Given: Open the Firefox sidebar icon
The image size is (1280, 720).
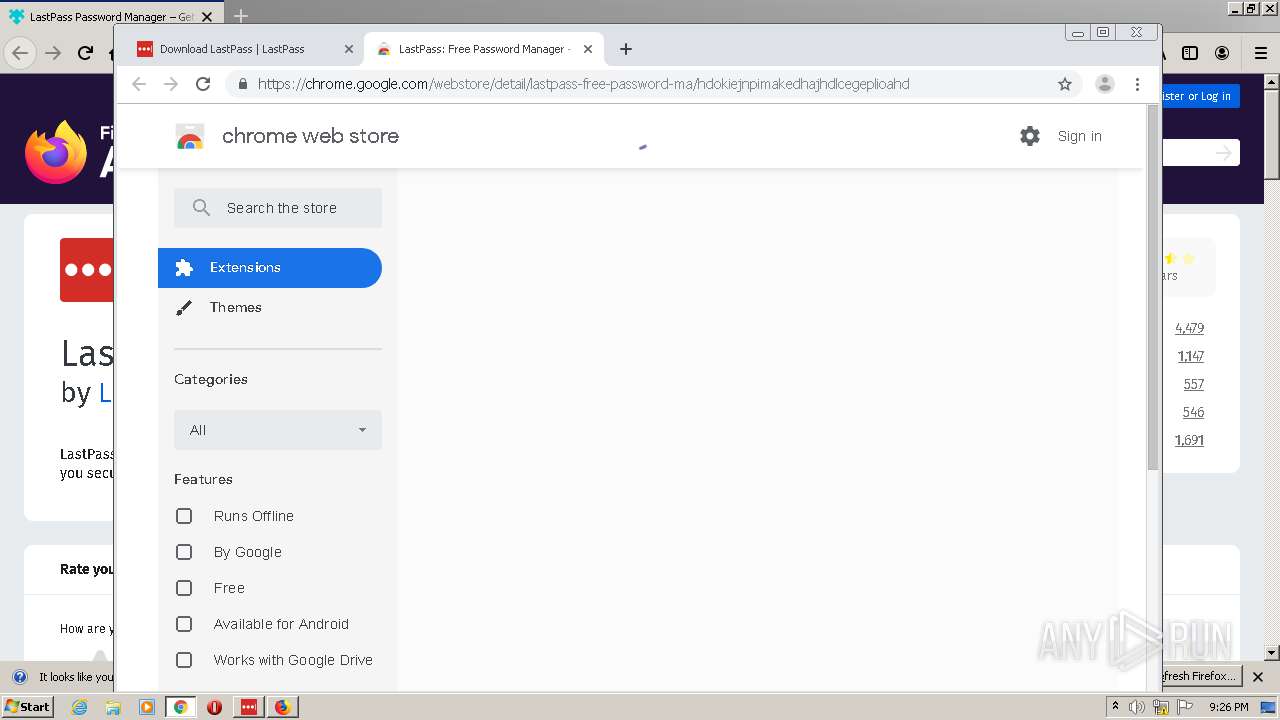Looking at the screenshot, I should pos(1190,53).
